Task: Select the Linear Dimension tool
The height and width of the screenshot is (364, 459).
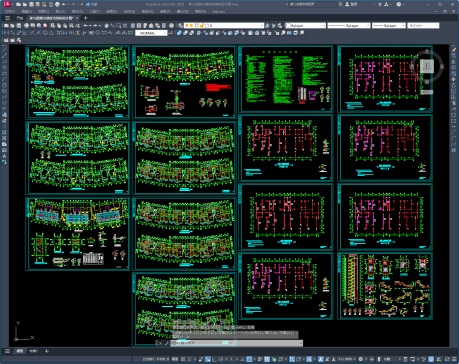Action: coord(6,33)
